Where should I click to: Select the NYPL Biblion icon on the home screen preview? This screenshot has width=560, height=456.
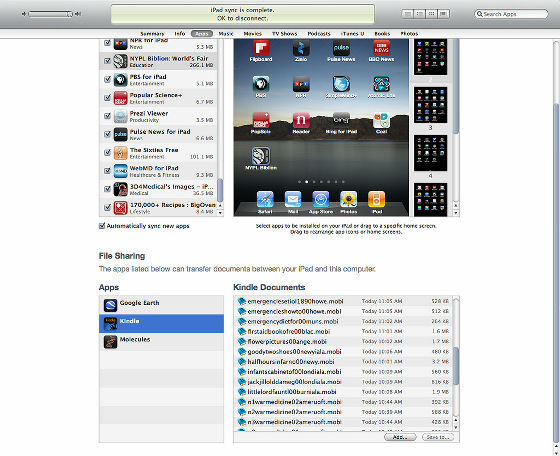pyautogui.click(x=261, y=156)
